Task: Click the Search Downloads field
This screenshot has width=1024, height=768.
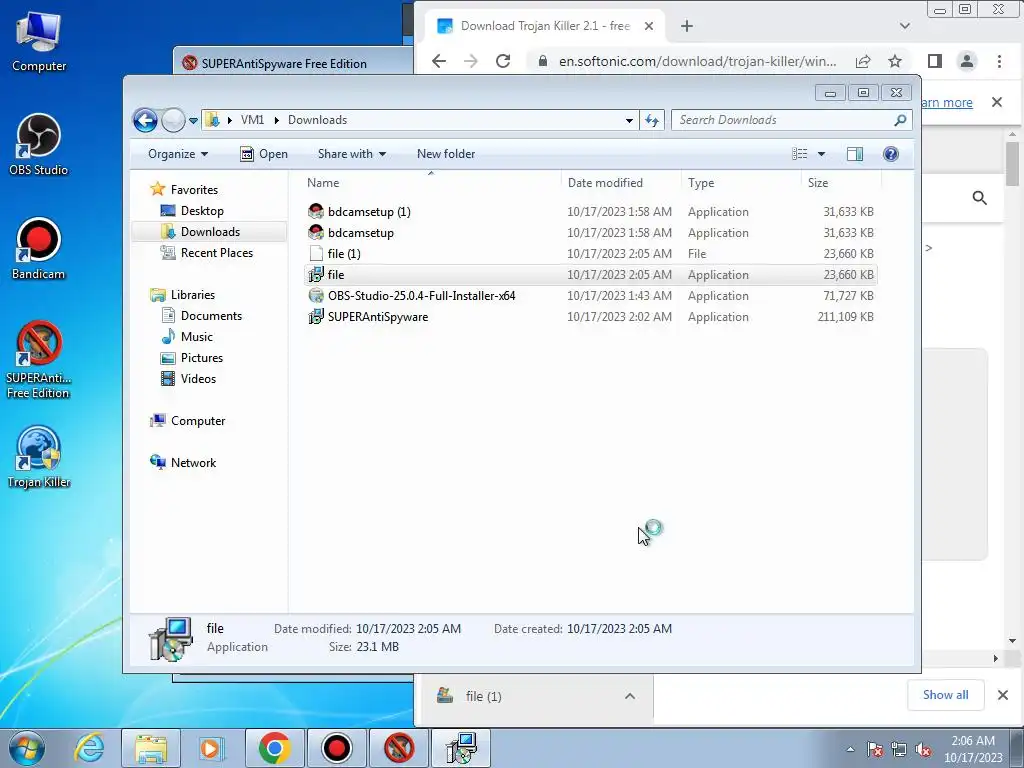Action: [x=782, y=120]
